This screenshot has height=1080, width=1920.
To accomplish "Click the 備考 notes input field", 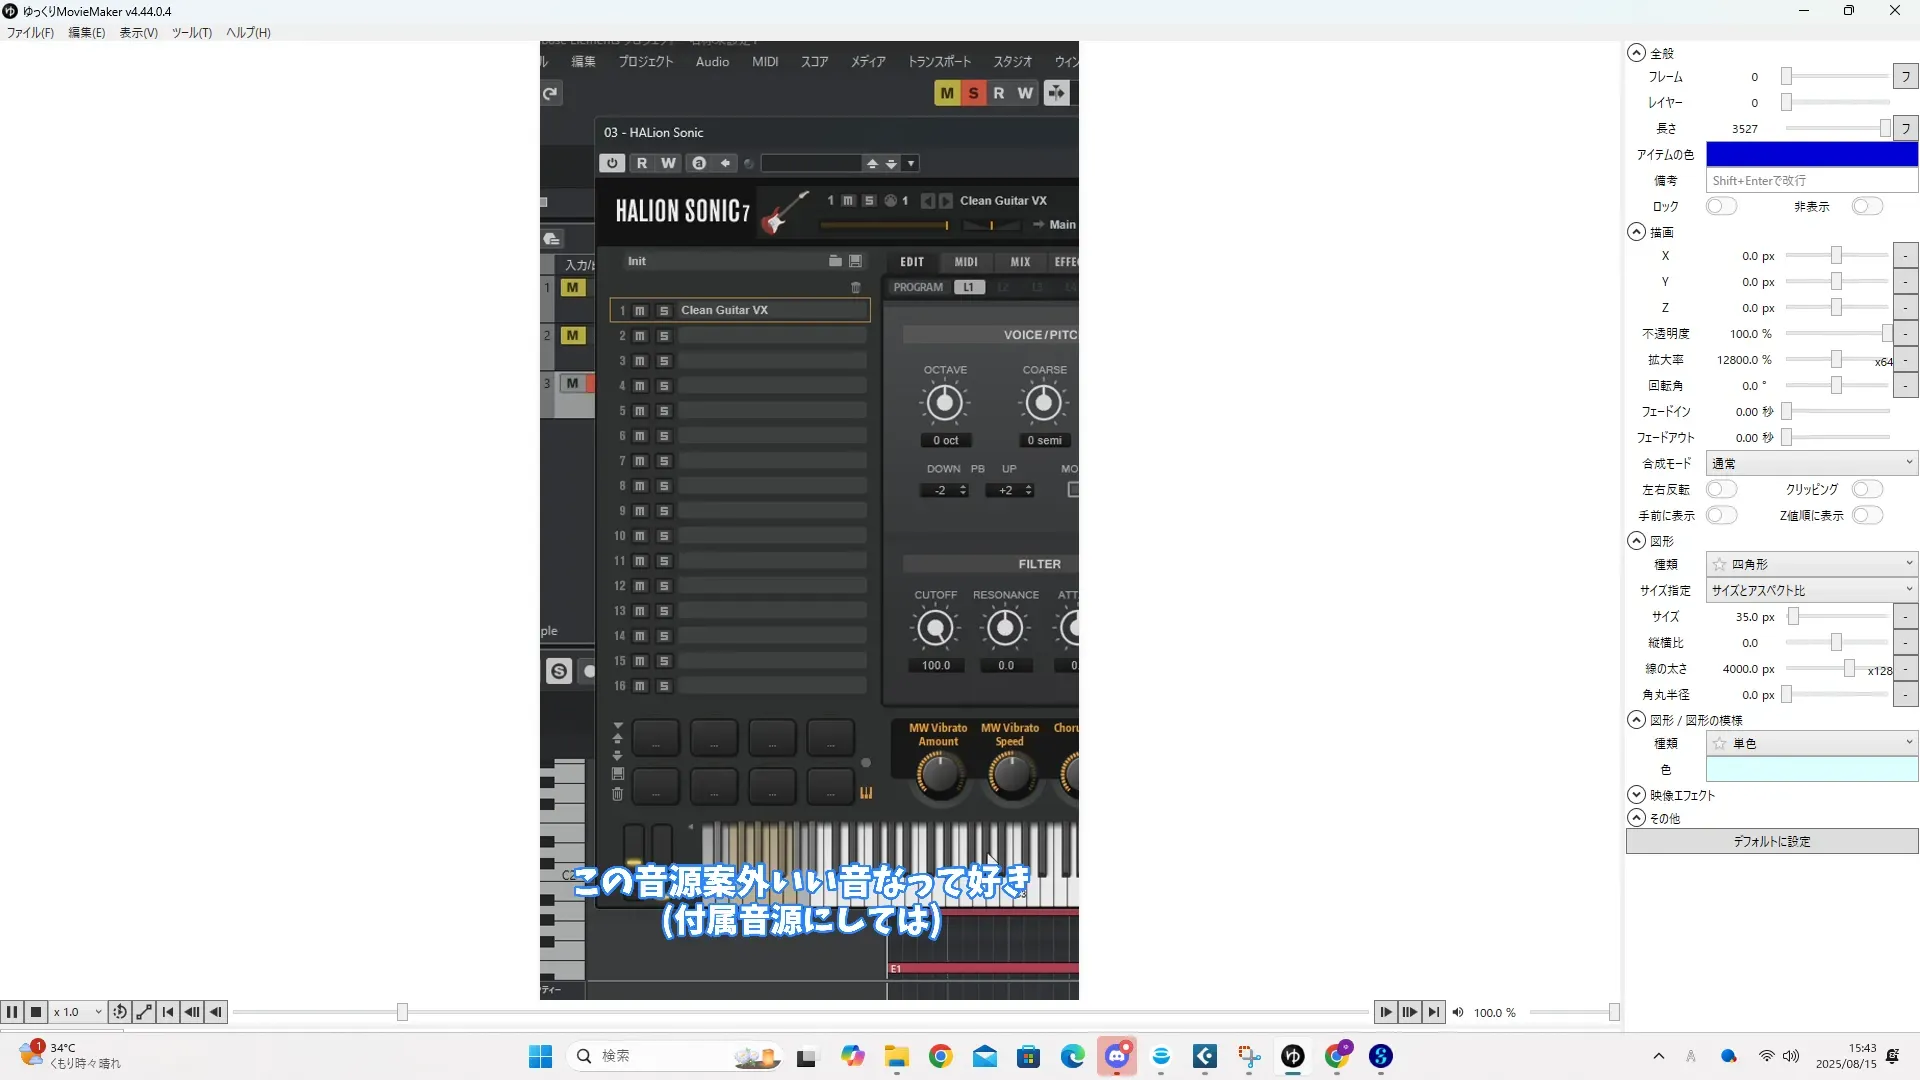I will (1811, 180).
